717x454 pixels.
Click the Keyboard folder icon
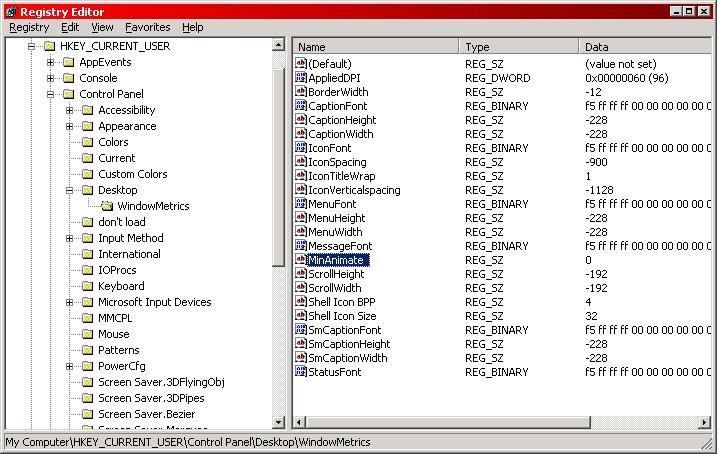coord(87,286)
